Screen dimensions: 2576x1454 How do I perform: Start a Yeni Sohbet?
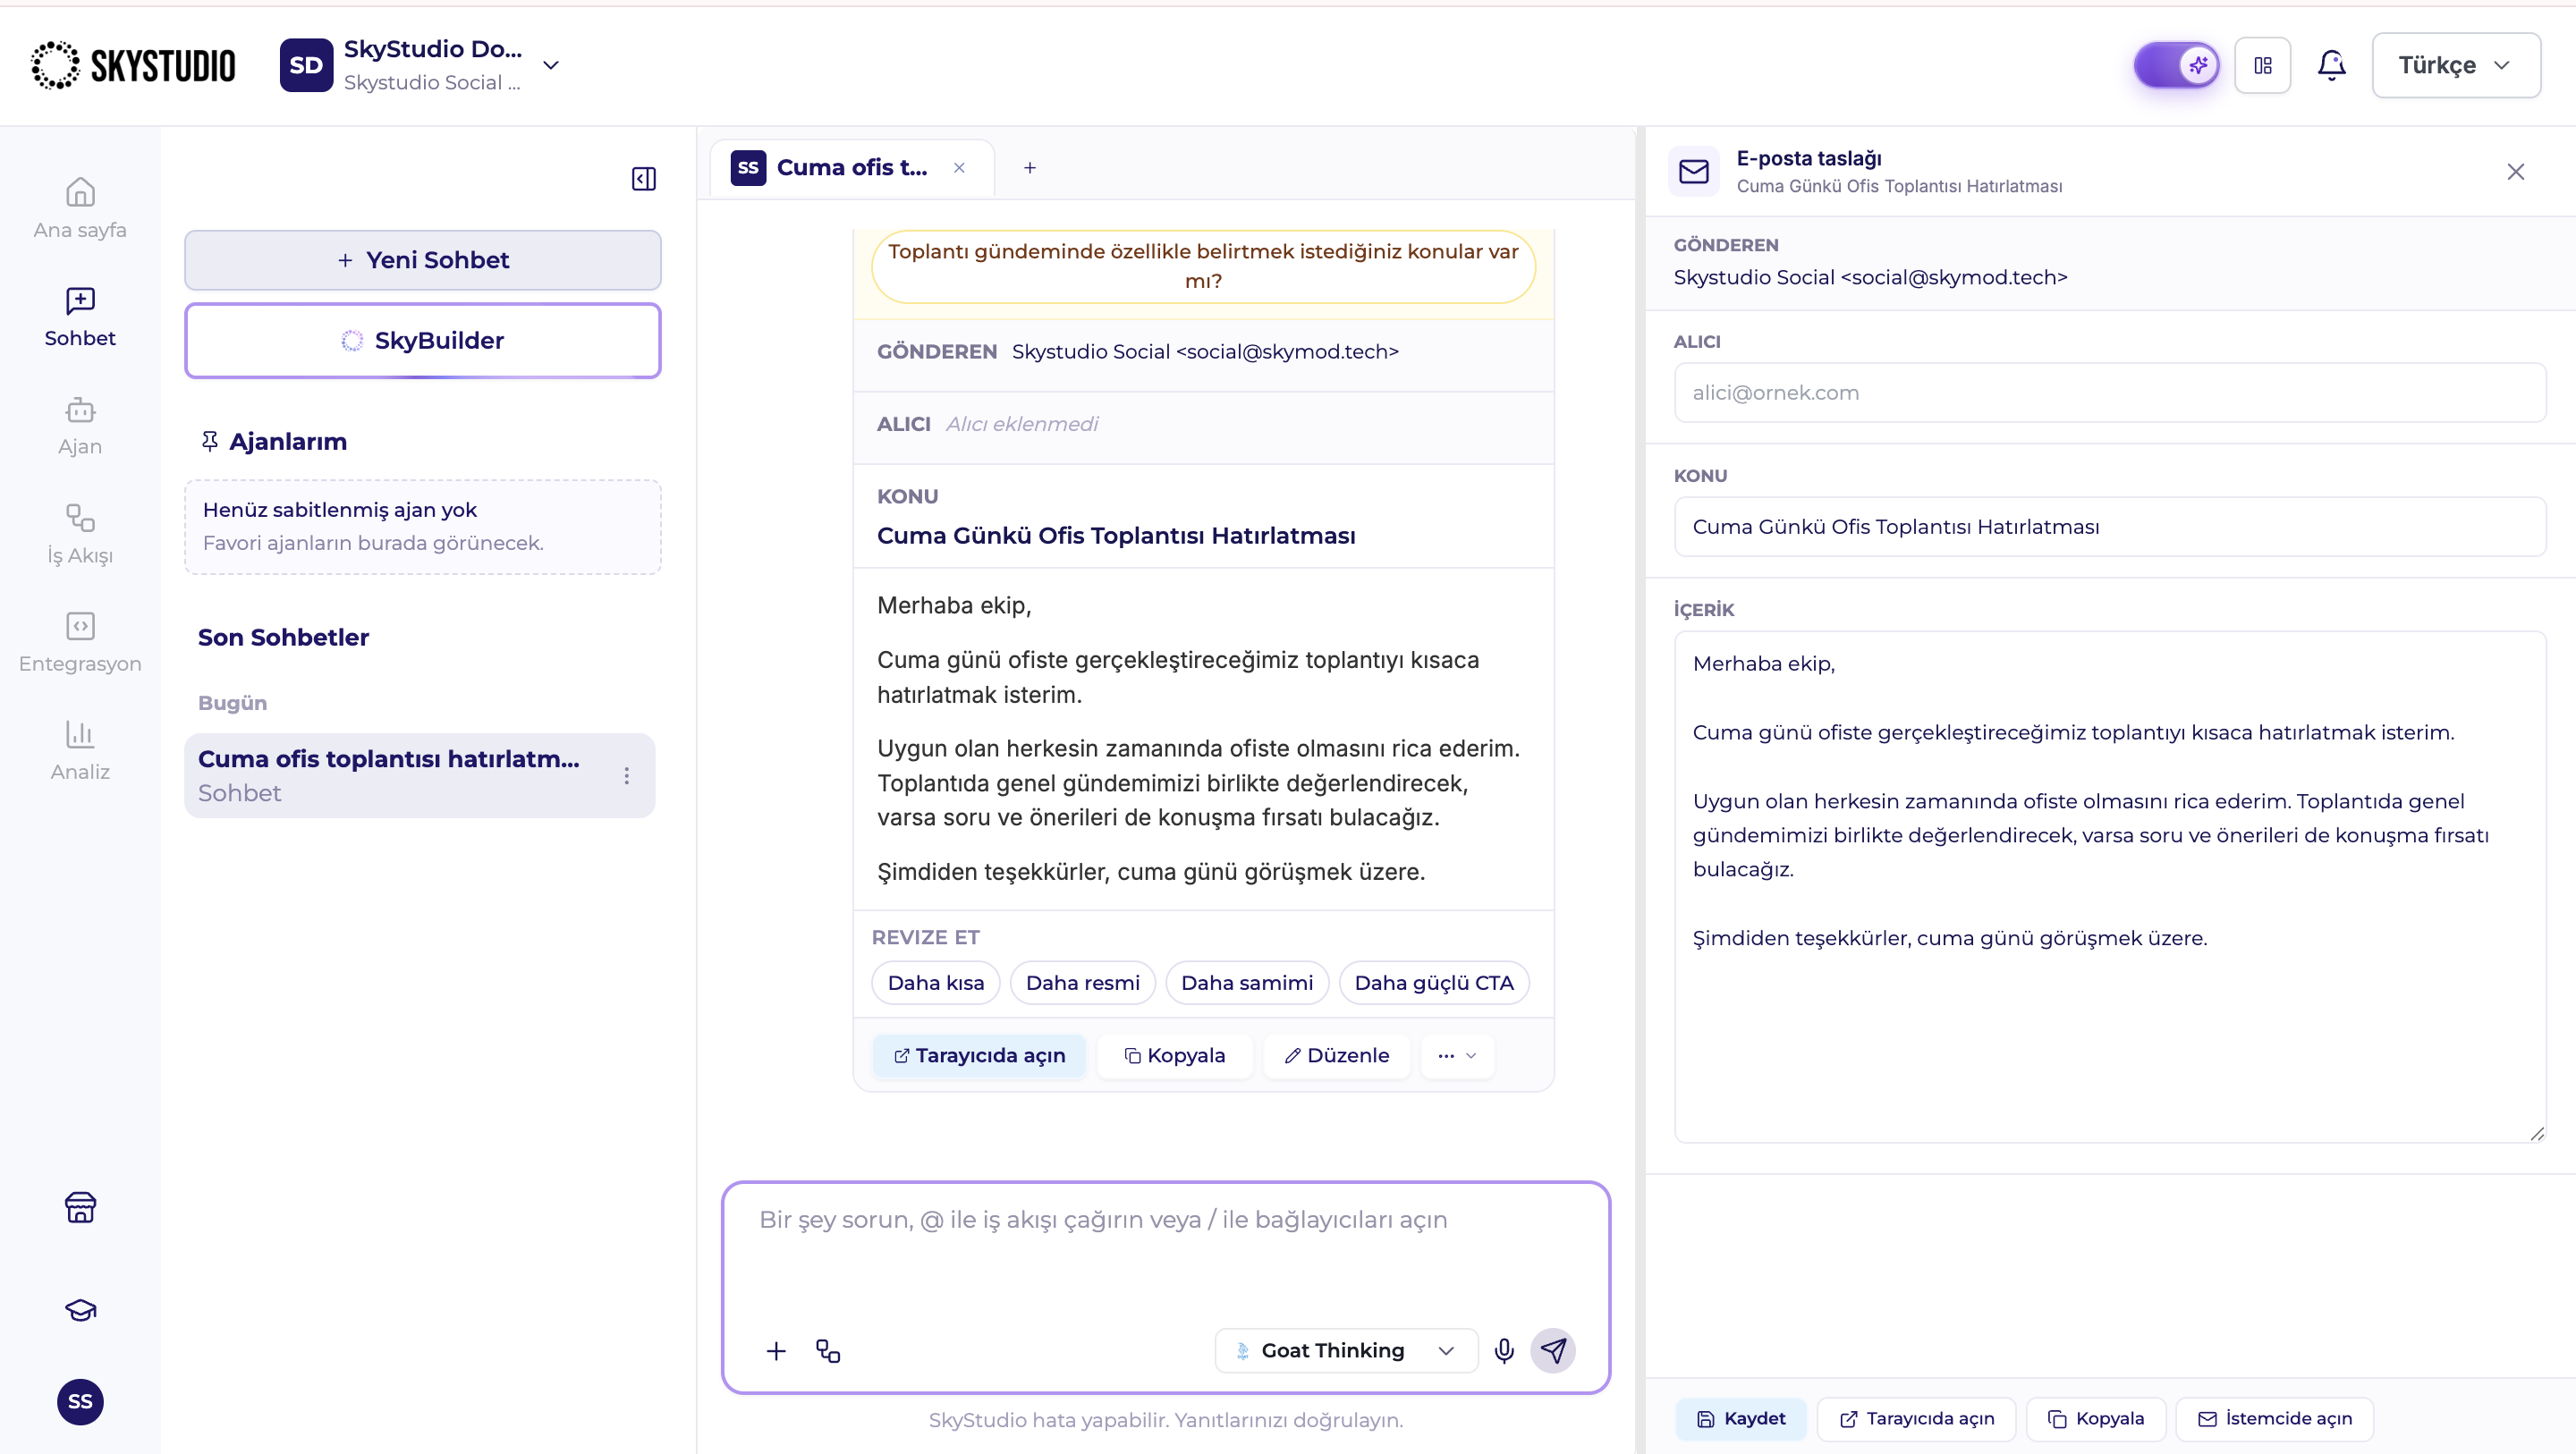click(x=422, y=260)
